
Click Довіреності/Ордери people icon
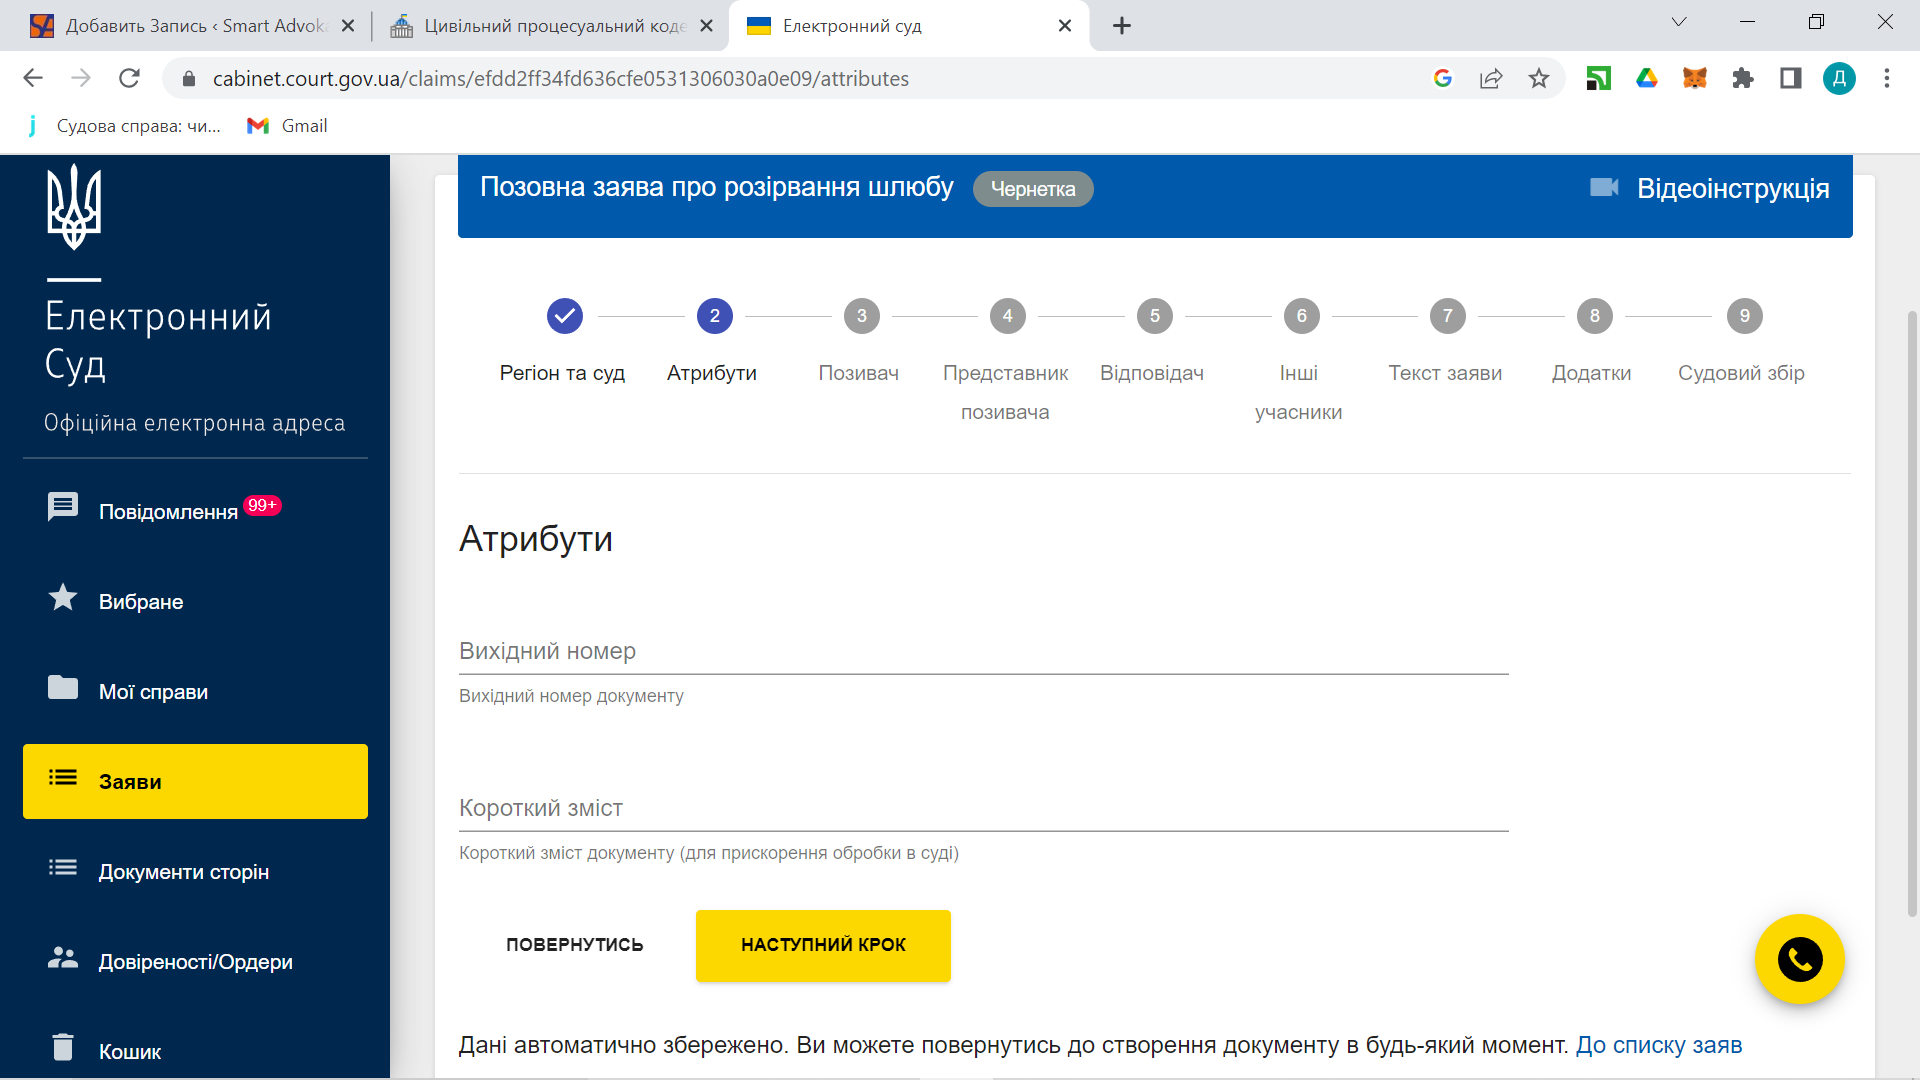click(x=62, y=958)
